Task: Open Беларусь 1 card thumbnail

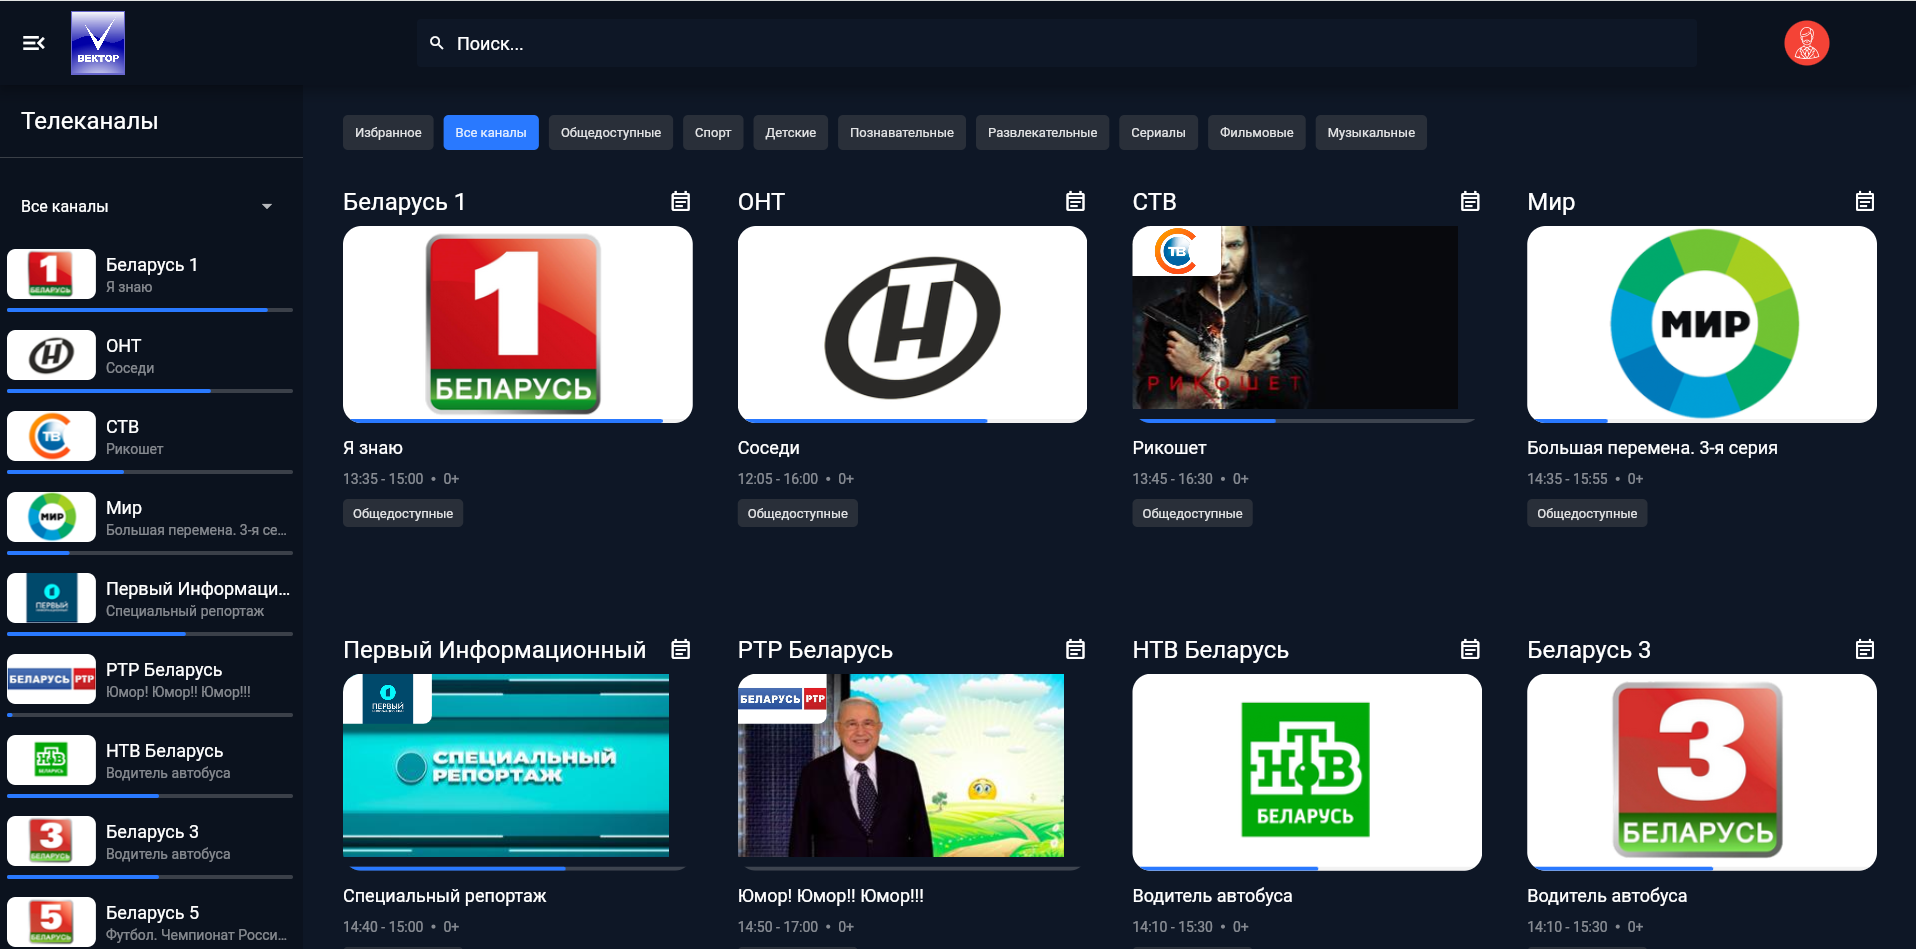Action: (518, 324)
